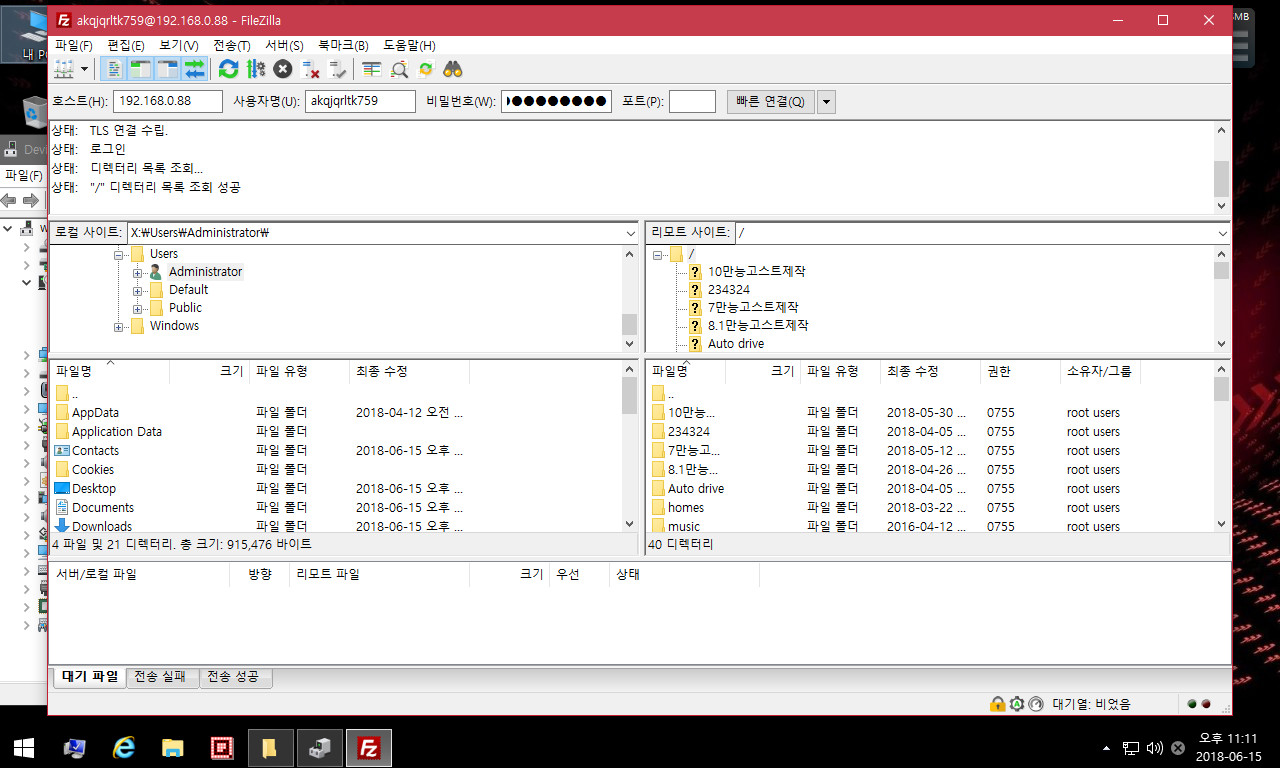Expand the Default folder node
The image size is (1280, 768).
[138, 290]
